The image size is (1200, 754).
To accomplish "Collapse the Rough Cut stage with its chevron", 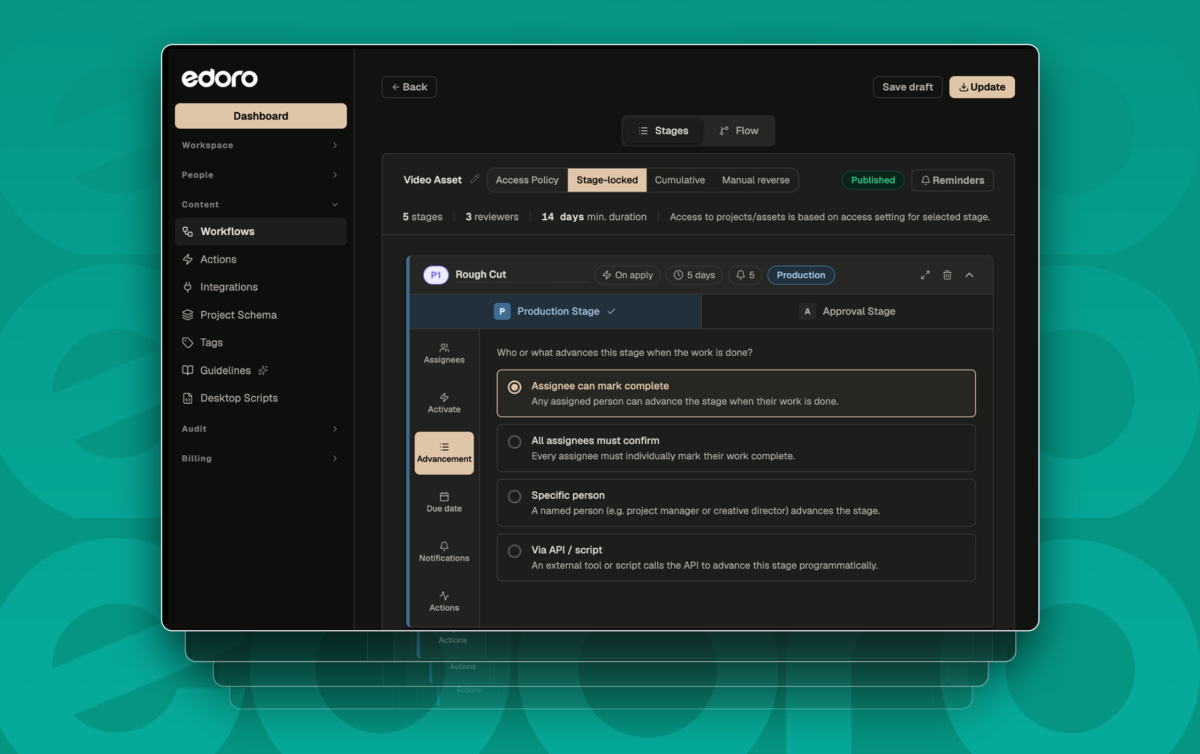I will (969, 275).
